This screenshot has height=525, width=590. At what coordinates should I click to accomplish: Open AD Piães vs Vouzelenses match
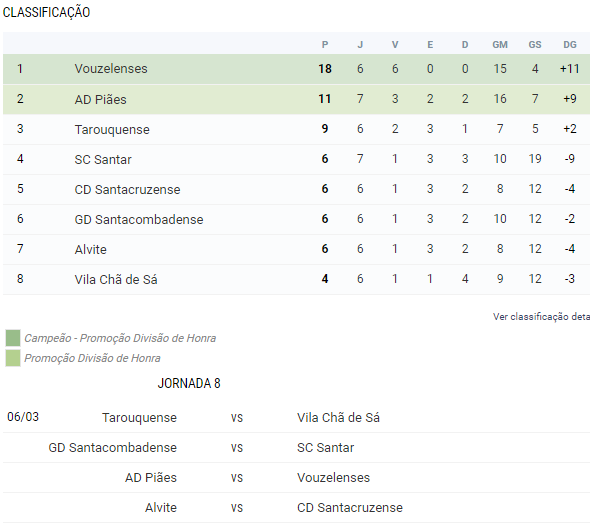pos(297,478)
